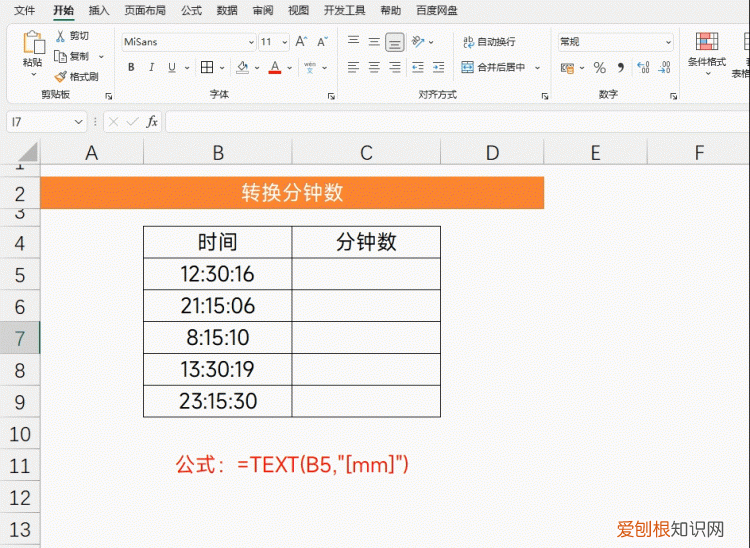The width and height of the screenshot is (750, 548).
Task: Increase font size with larger A
Action: coord(301,42)
